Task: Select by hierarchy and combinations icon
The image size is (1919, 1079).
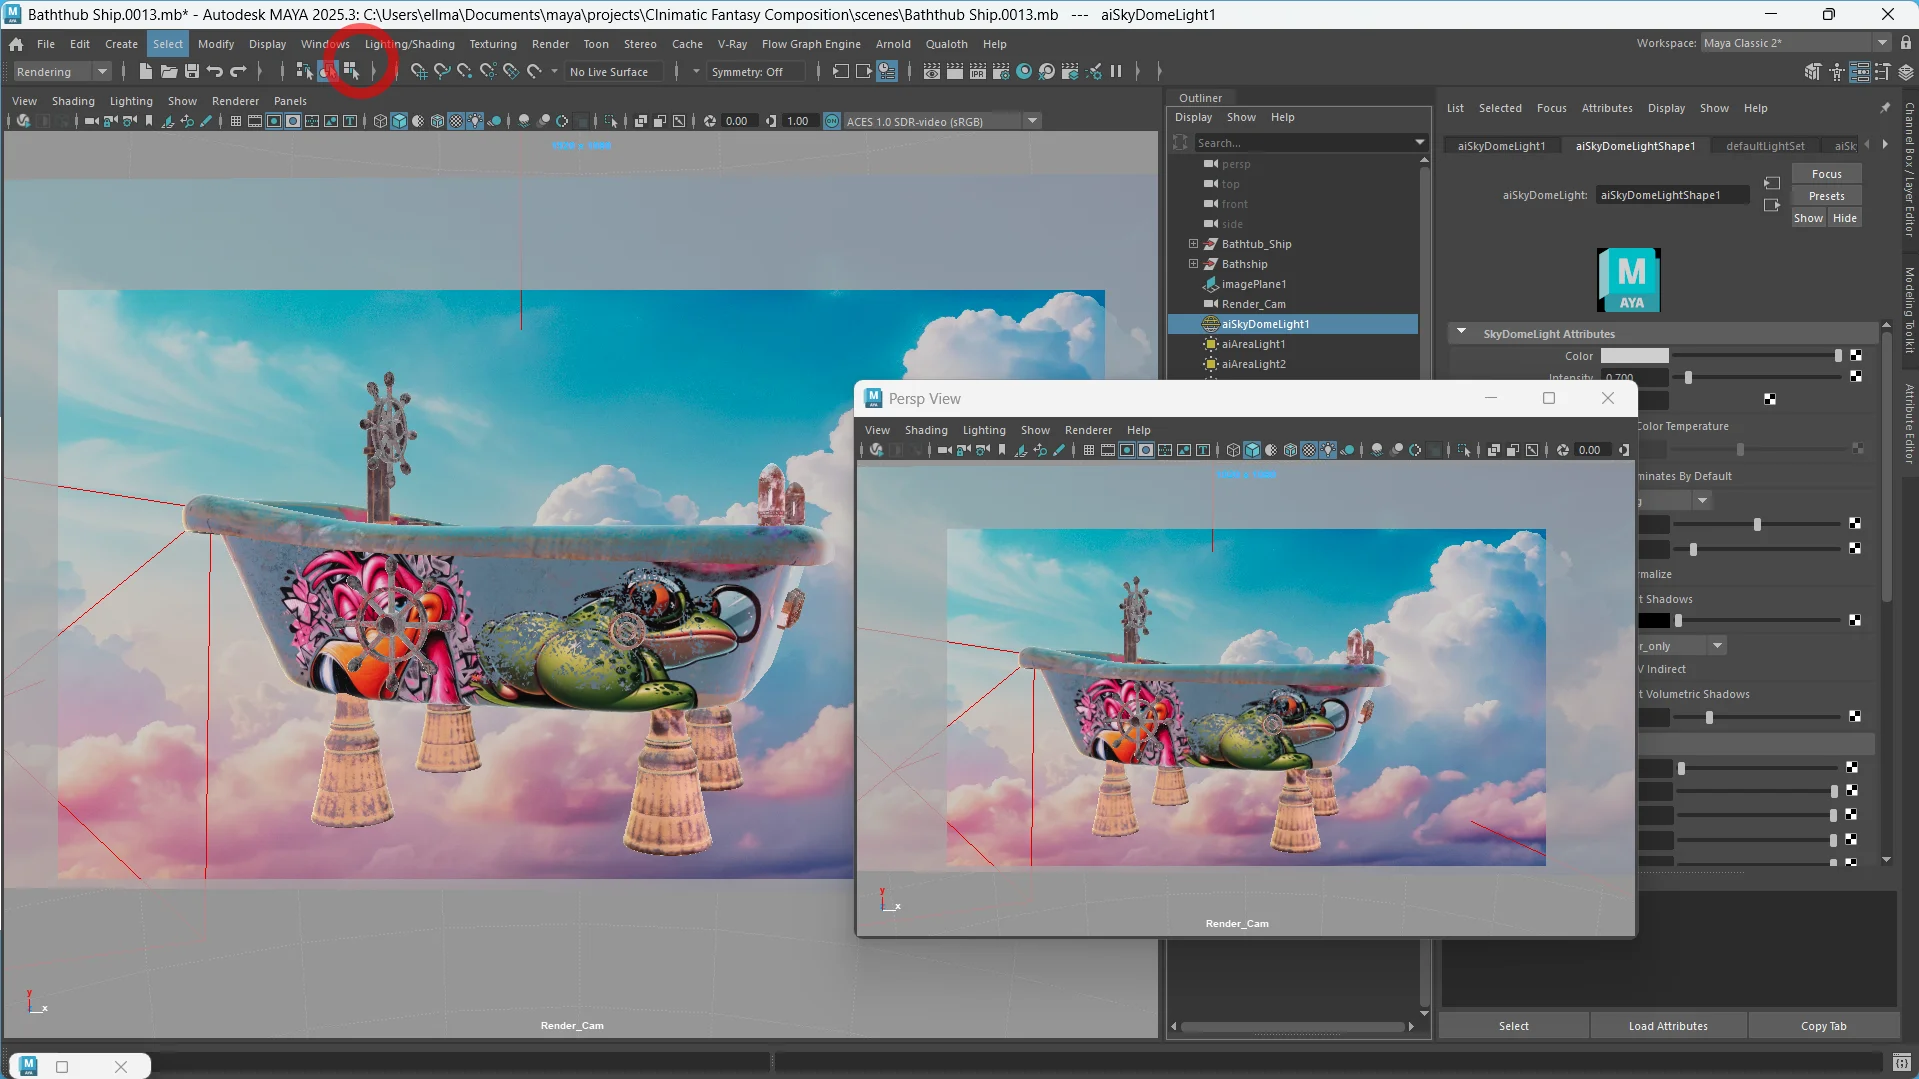Action: [x=304, y=71]
